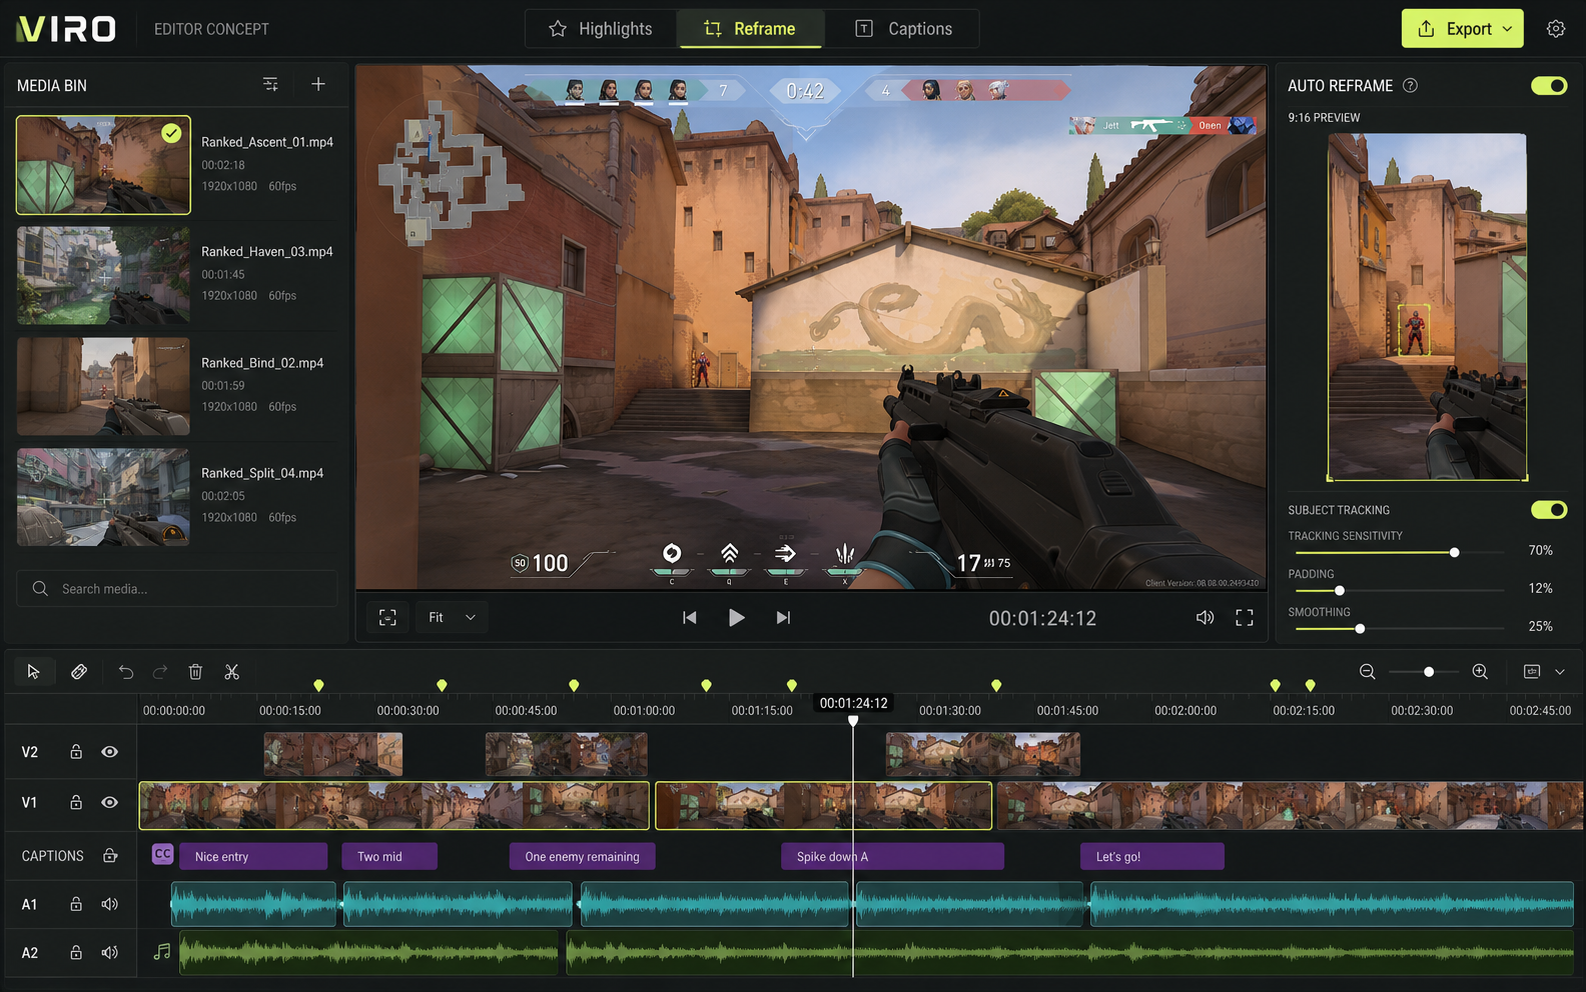
Task: Open Auto Reframe help icon
Action: (1410, 86)
